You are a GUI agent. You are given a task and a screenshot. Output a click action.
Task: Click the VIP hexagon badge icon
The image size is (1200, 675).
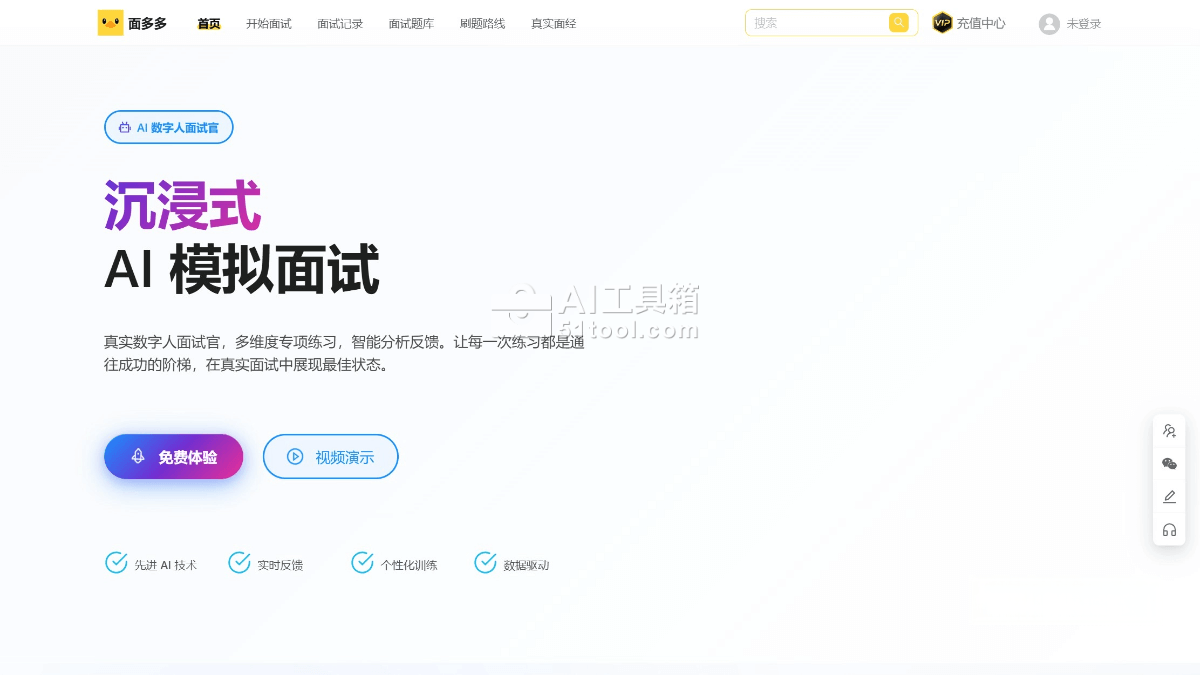(x=942, y=23)
